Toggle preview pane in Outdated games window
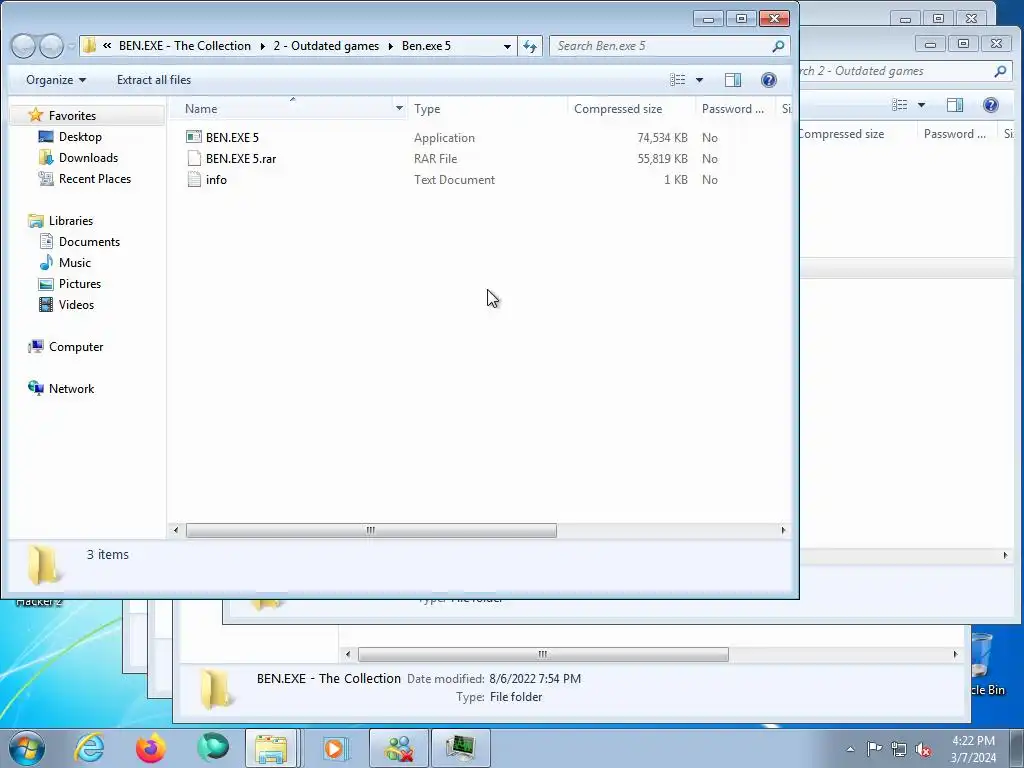1024x768 pixels. [955, 105]
